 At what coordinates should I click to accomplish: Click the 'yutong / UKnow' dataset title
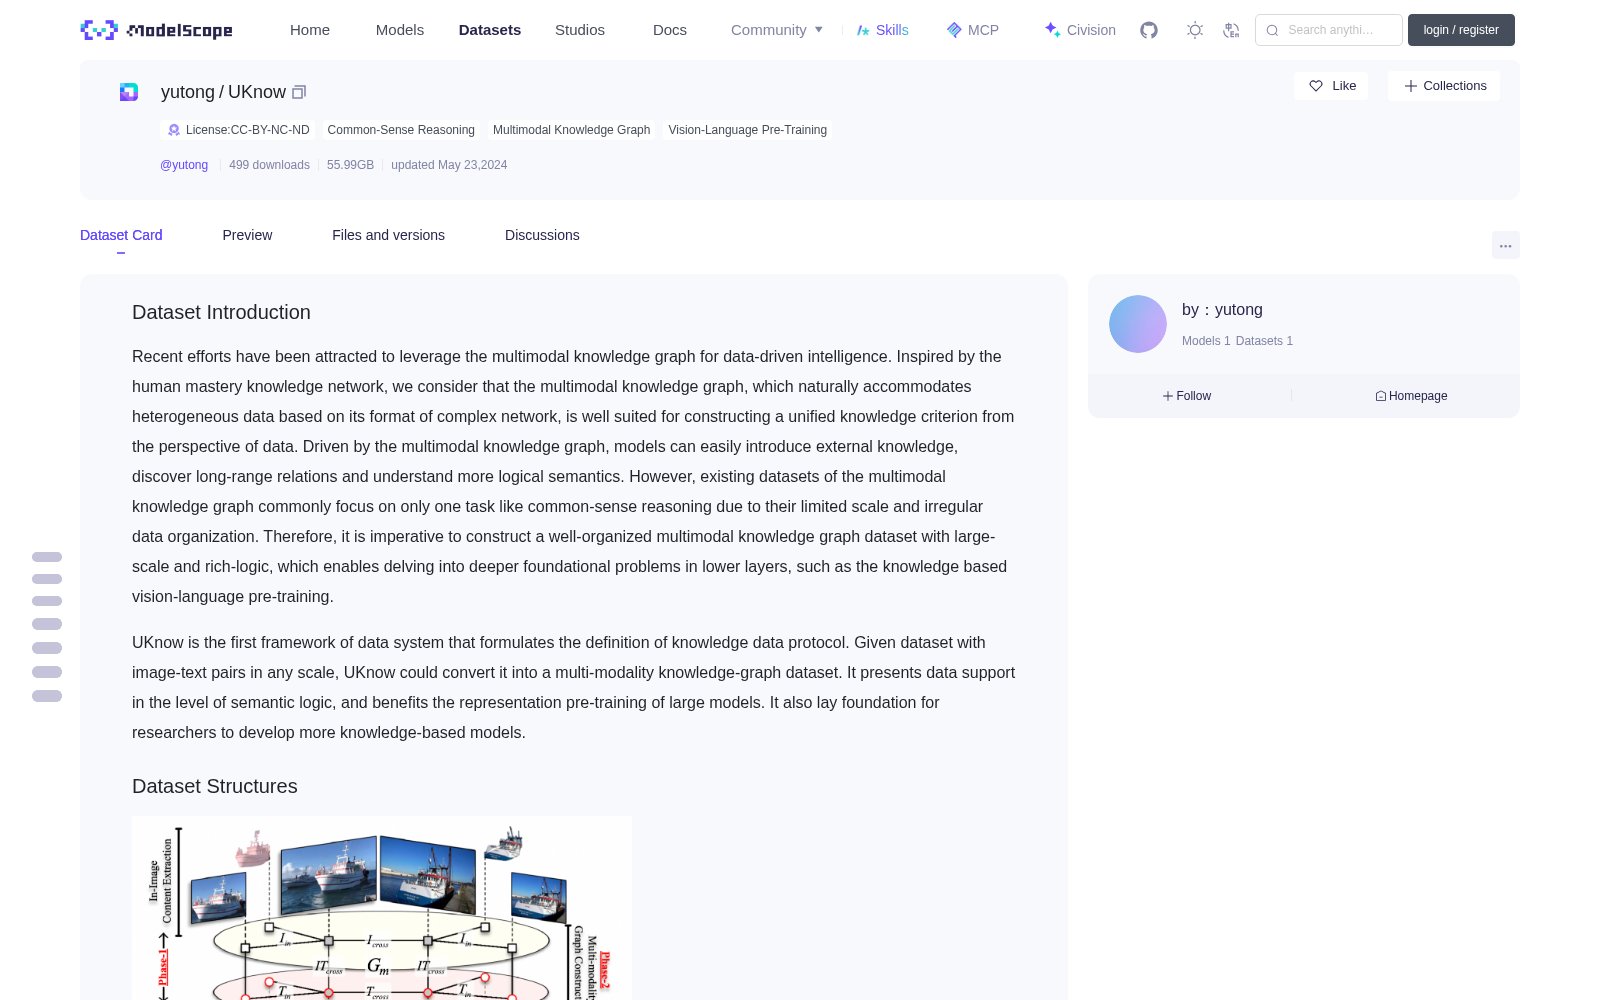click(x=223, y=92)
